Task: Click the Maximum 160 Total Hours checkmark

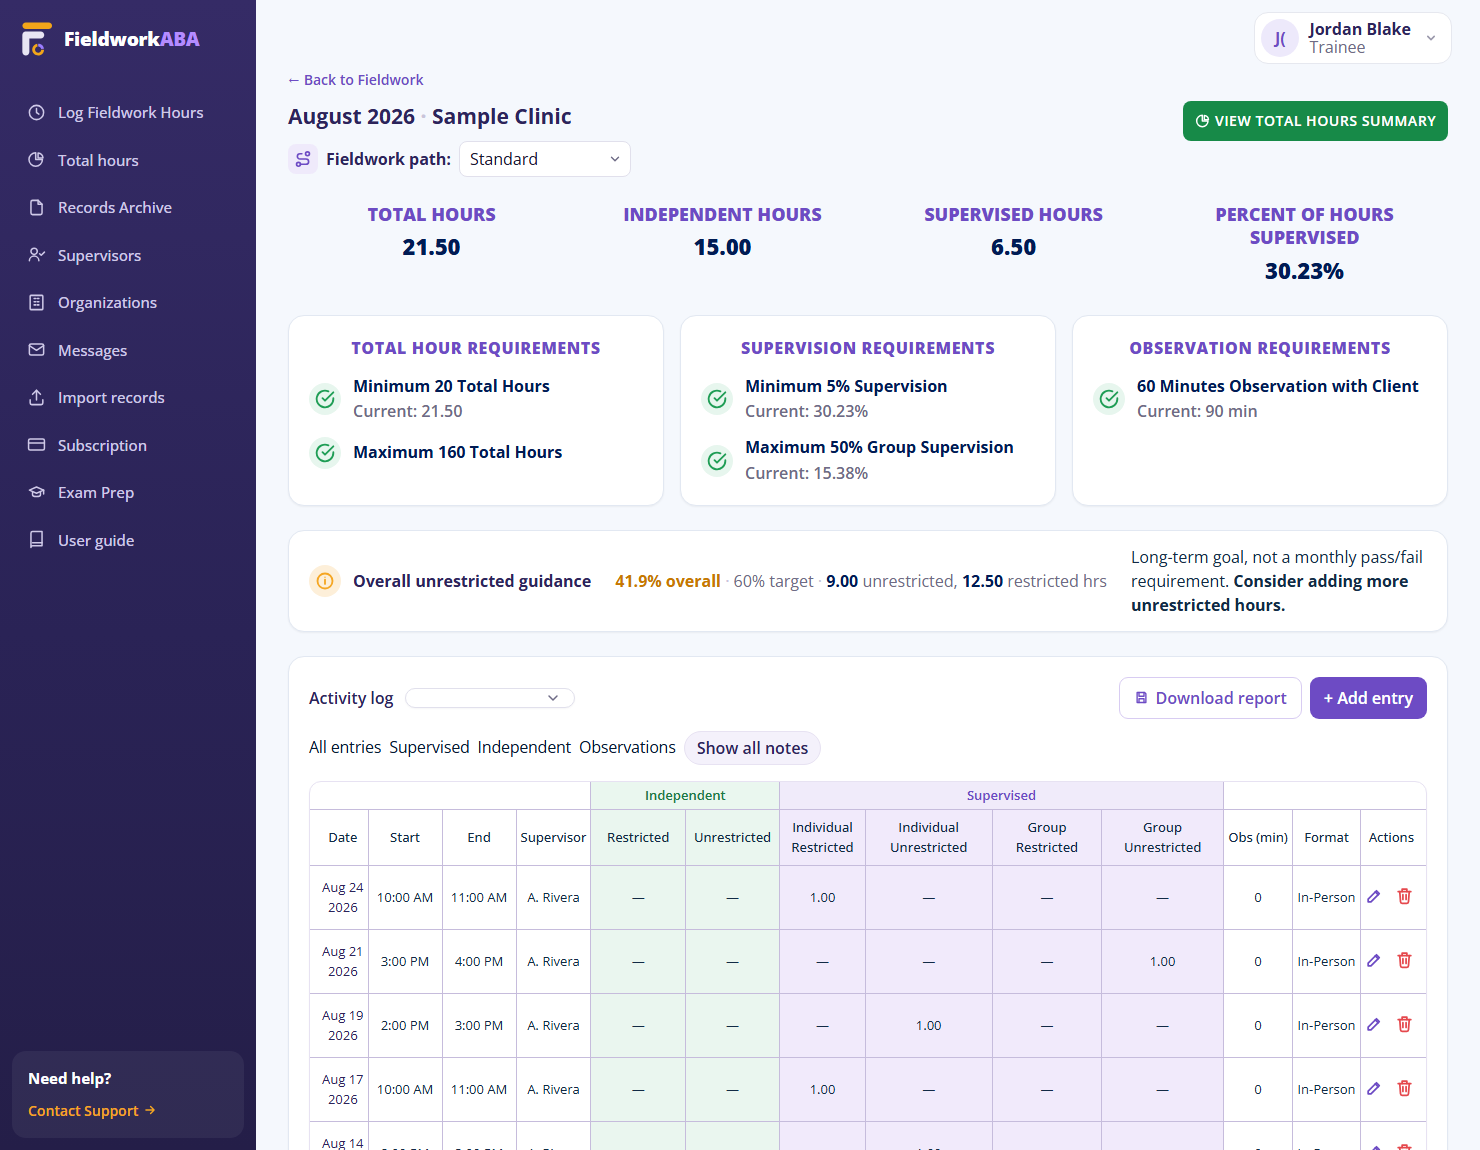Action: coord(325,453)
